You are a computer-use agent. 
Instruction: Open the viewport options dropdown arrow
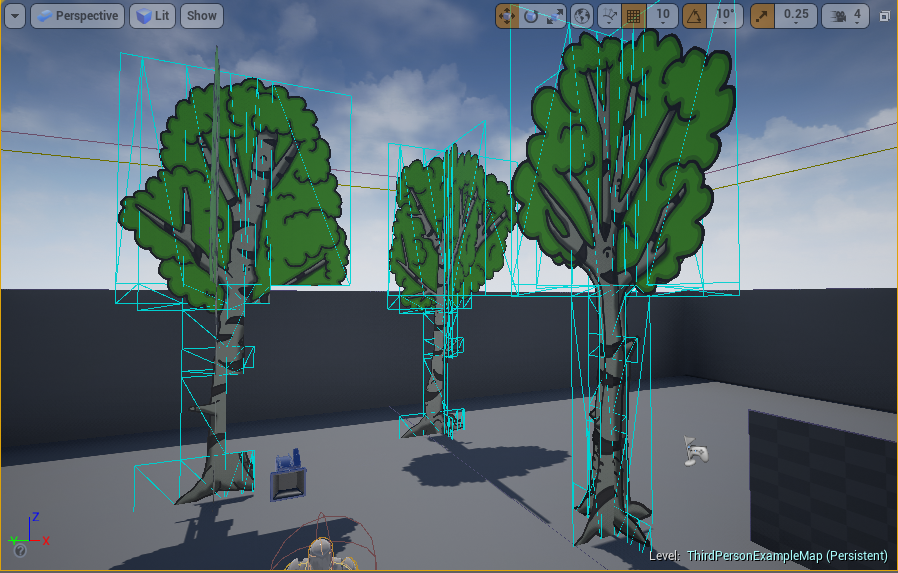tap(14, 16)
